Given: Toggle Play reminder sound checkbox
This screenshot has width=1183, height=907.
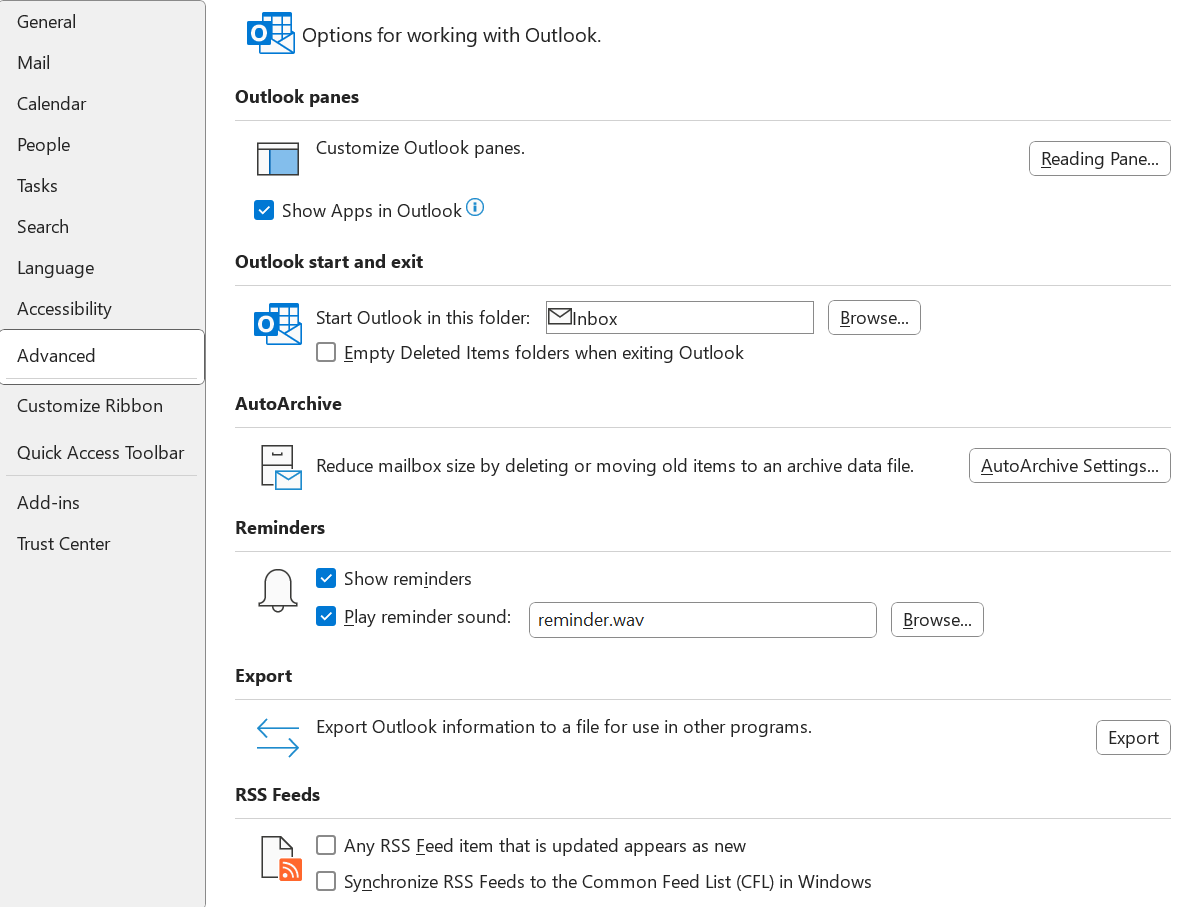Looking at the screenshot, I should (326, 616).
